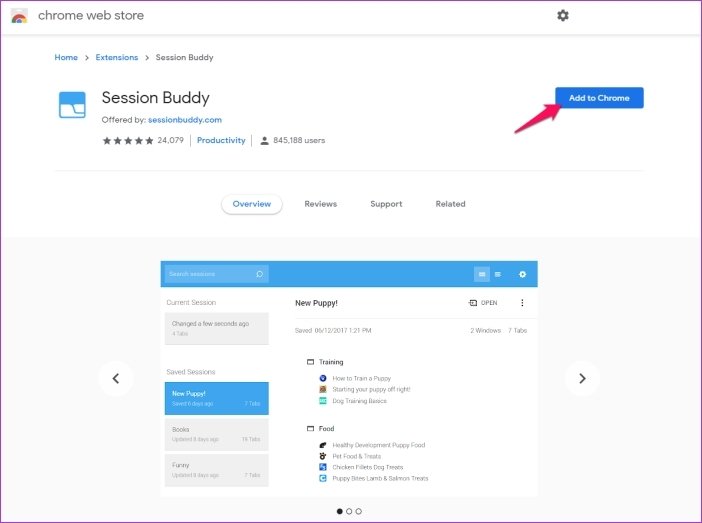Click the star rating icons
Screen dimensions: 702x523
click(128, 141)
